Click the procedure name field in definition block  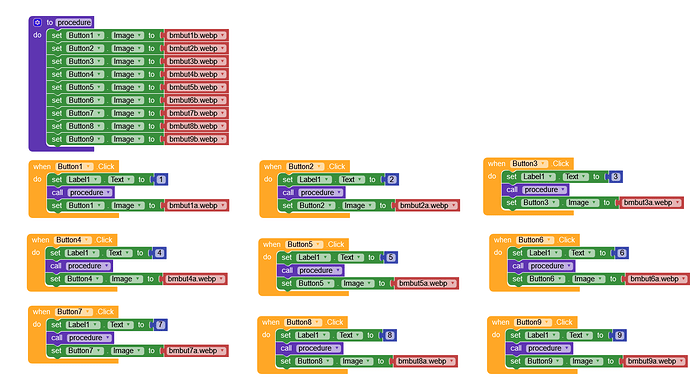click(x=74, y=22)
